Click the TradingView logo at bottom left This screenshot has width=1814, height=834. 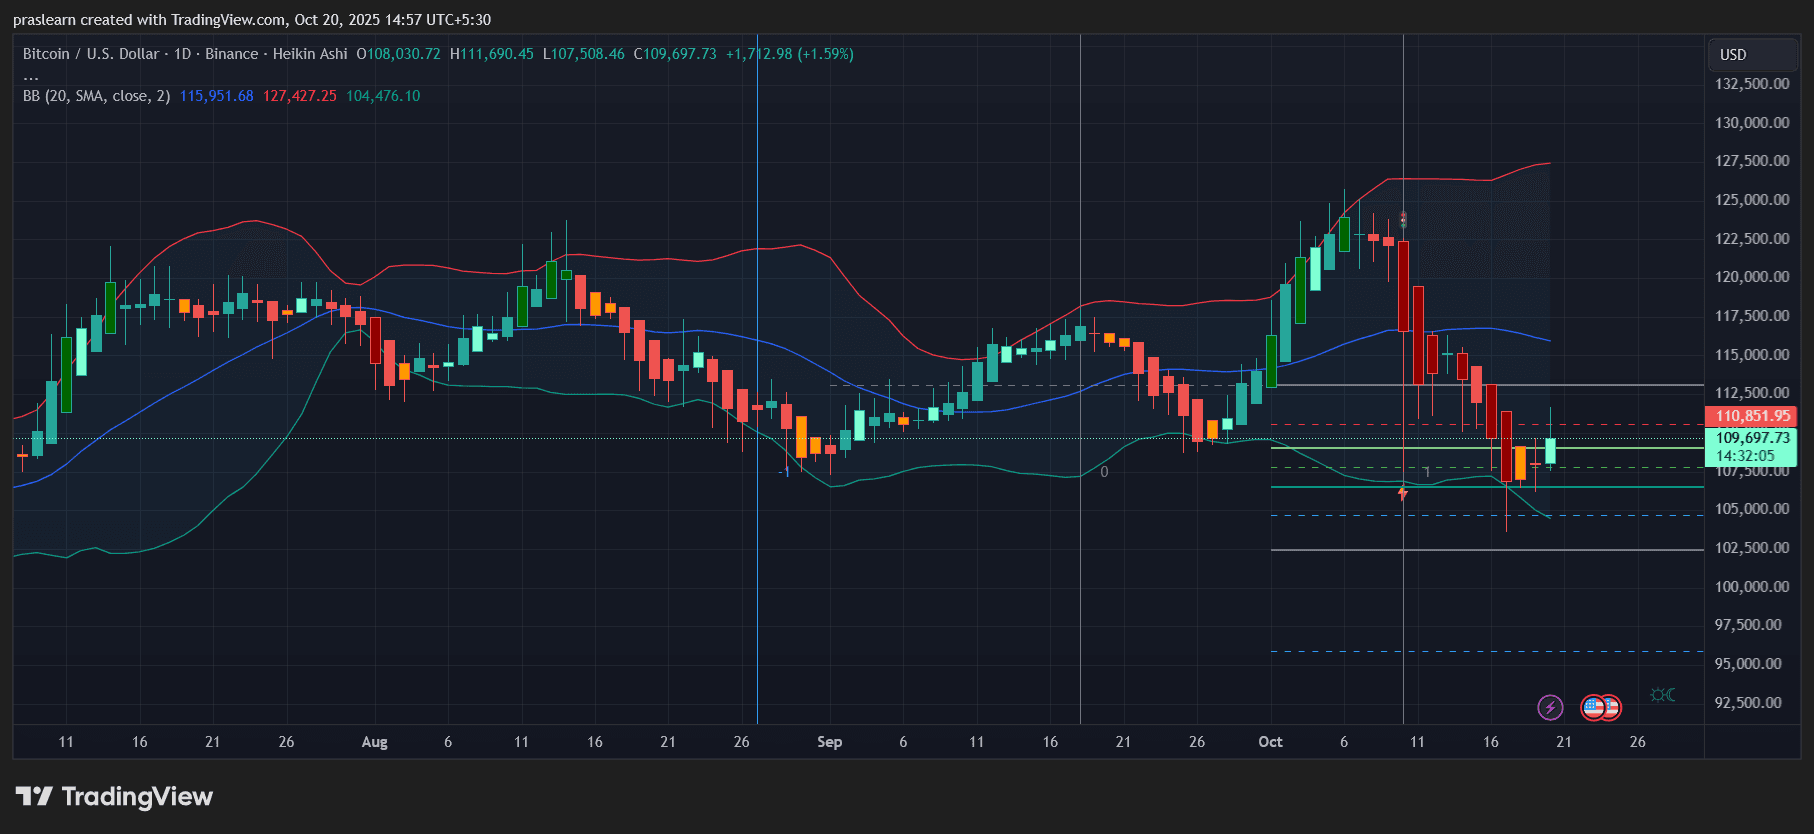pos(114,796)
